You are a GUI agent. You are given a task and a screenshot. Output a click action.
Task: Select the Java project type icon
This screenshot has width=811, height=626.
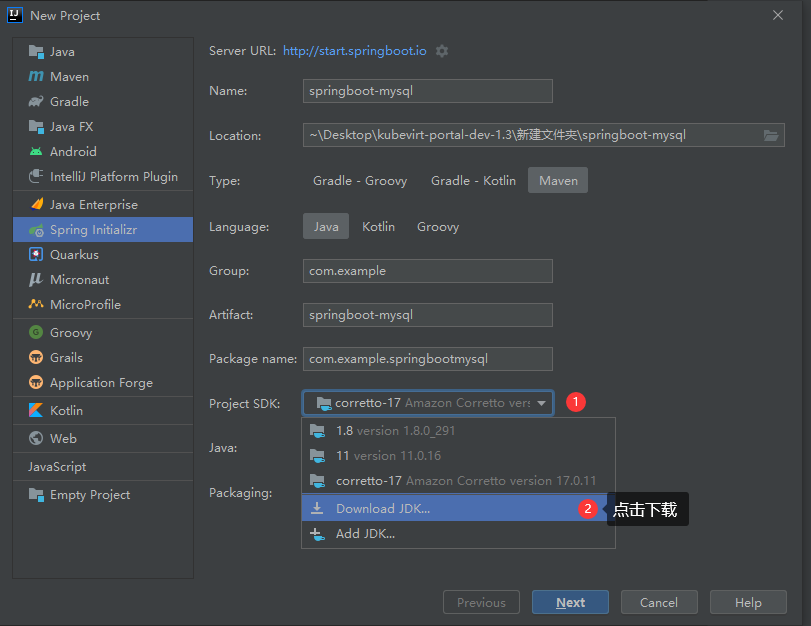[36, 52]
